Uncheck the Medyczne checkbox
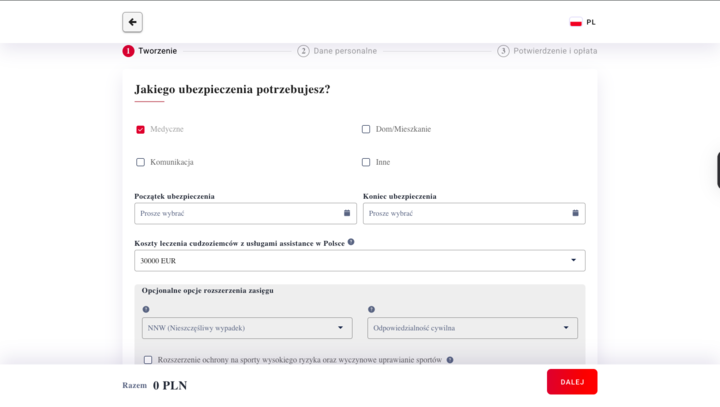The height and width of the screenshot is (407, 720). (x=140, y=129)
